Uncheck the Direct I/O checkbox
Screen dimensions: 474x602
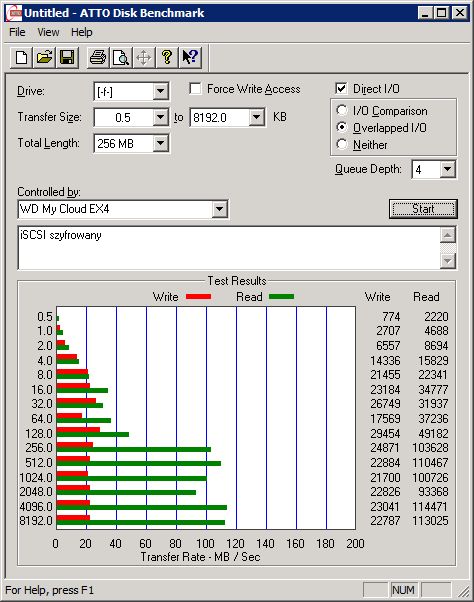click(x=341, y=89)
